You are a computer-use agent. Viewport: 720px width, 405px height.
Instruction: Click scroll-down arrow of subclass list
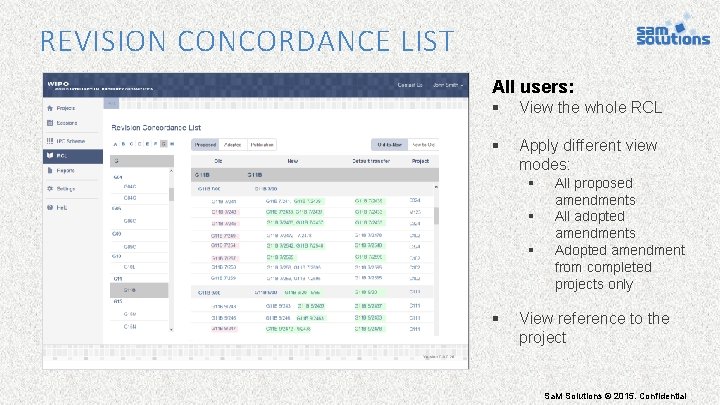(x=171, y=329)
